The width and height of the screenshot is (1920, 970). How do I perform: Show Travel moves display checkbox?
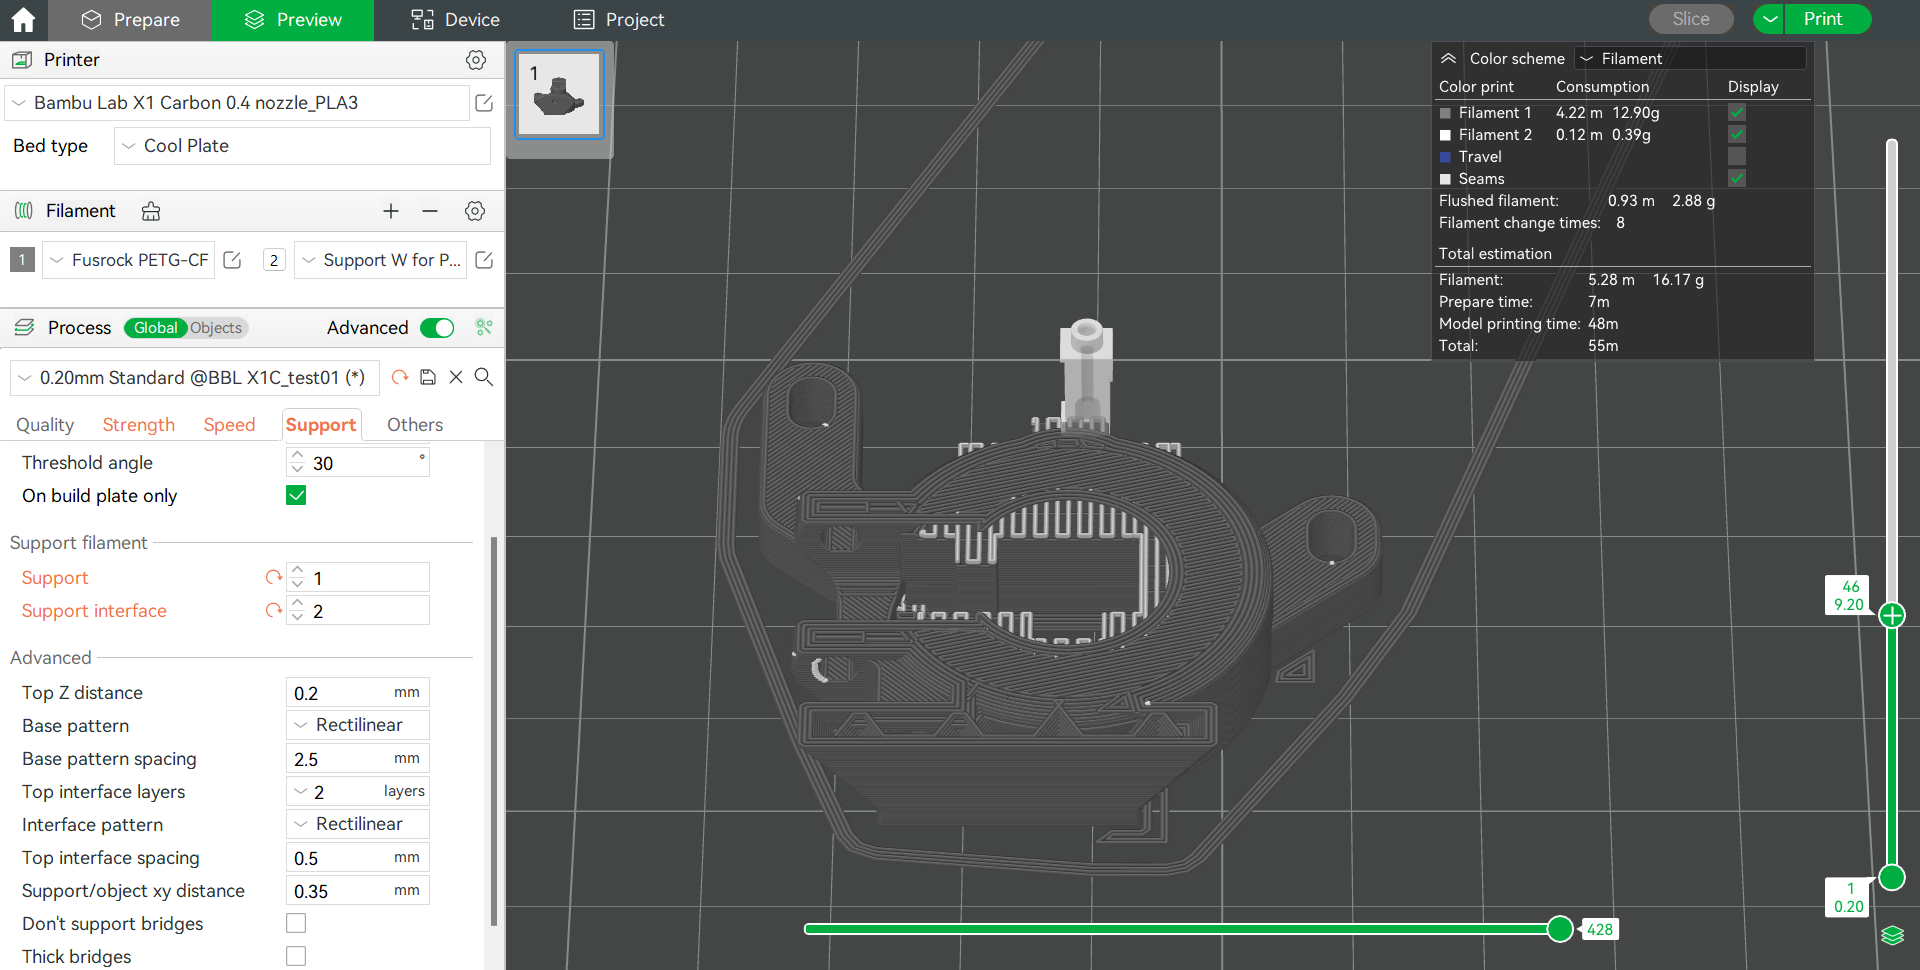tap(1737, 157)
